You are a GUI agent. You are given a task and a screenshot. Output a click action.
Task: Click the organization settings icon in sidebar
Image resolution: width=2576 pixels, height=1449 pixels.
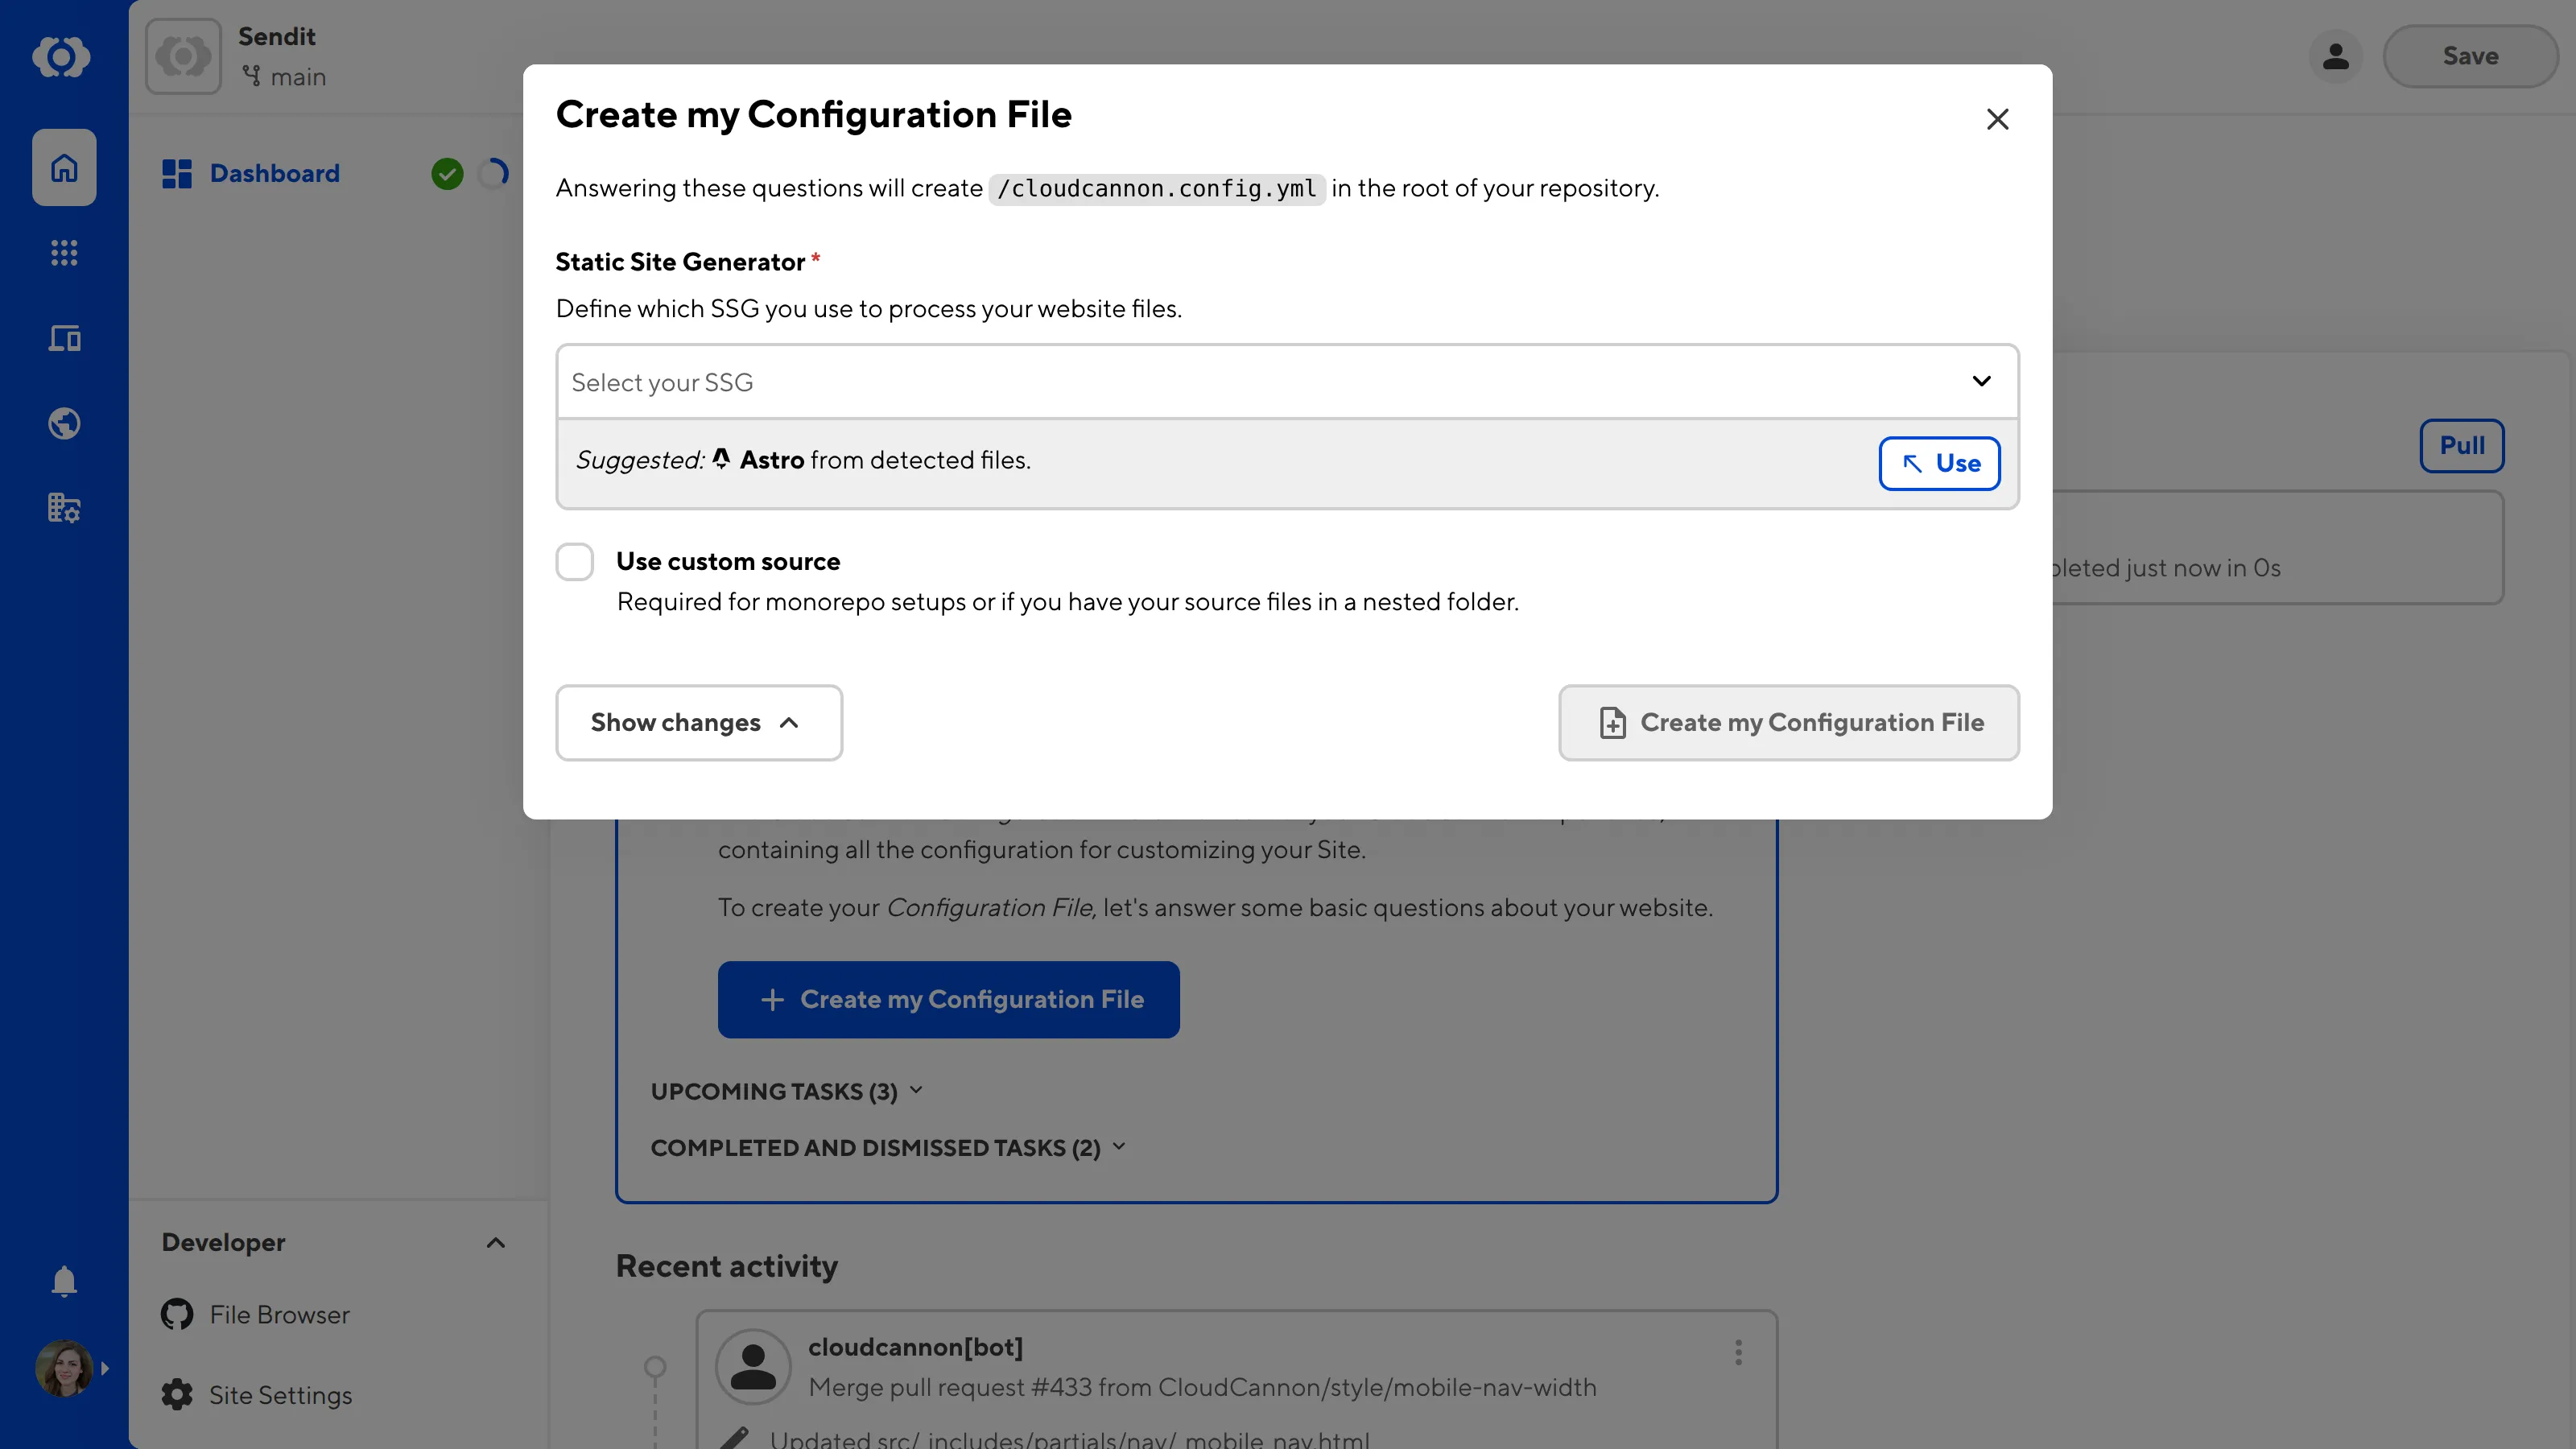(x=63, y=508)
